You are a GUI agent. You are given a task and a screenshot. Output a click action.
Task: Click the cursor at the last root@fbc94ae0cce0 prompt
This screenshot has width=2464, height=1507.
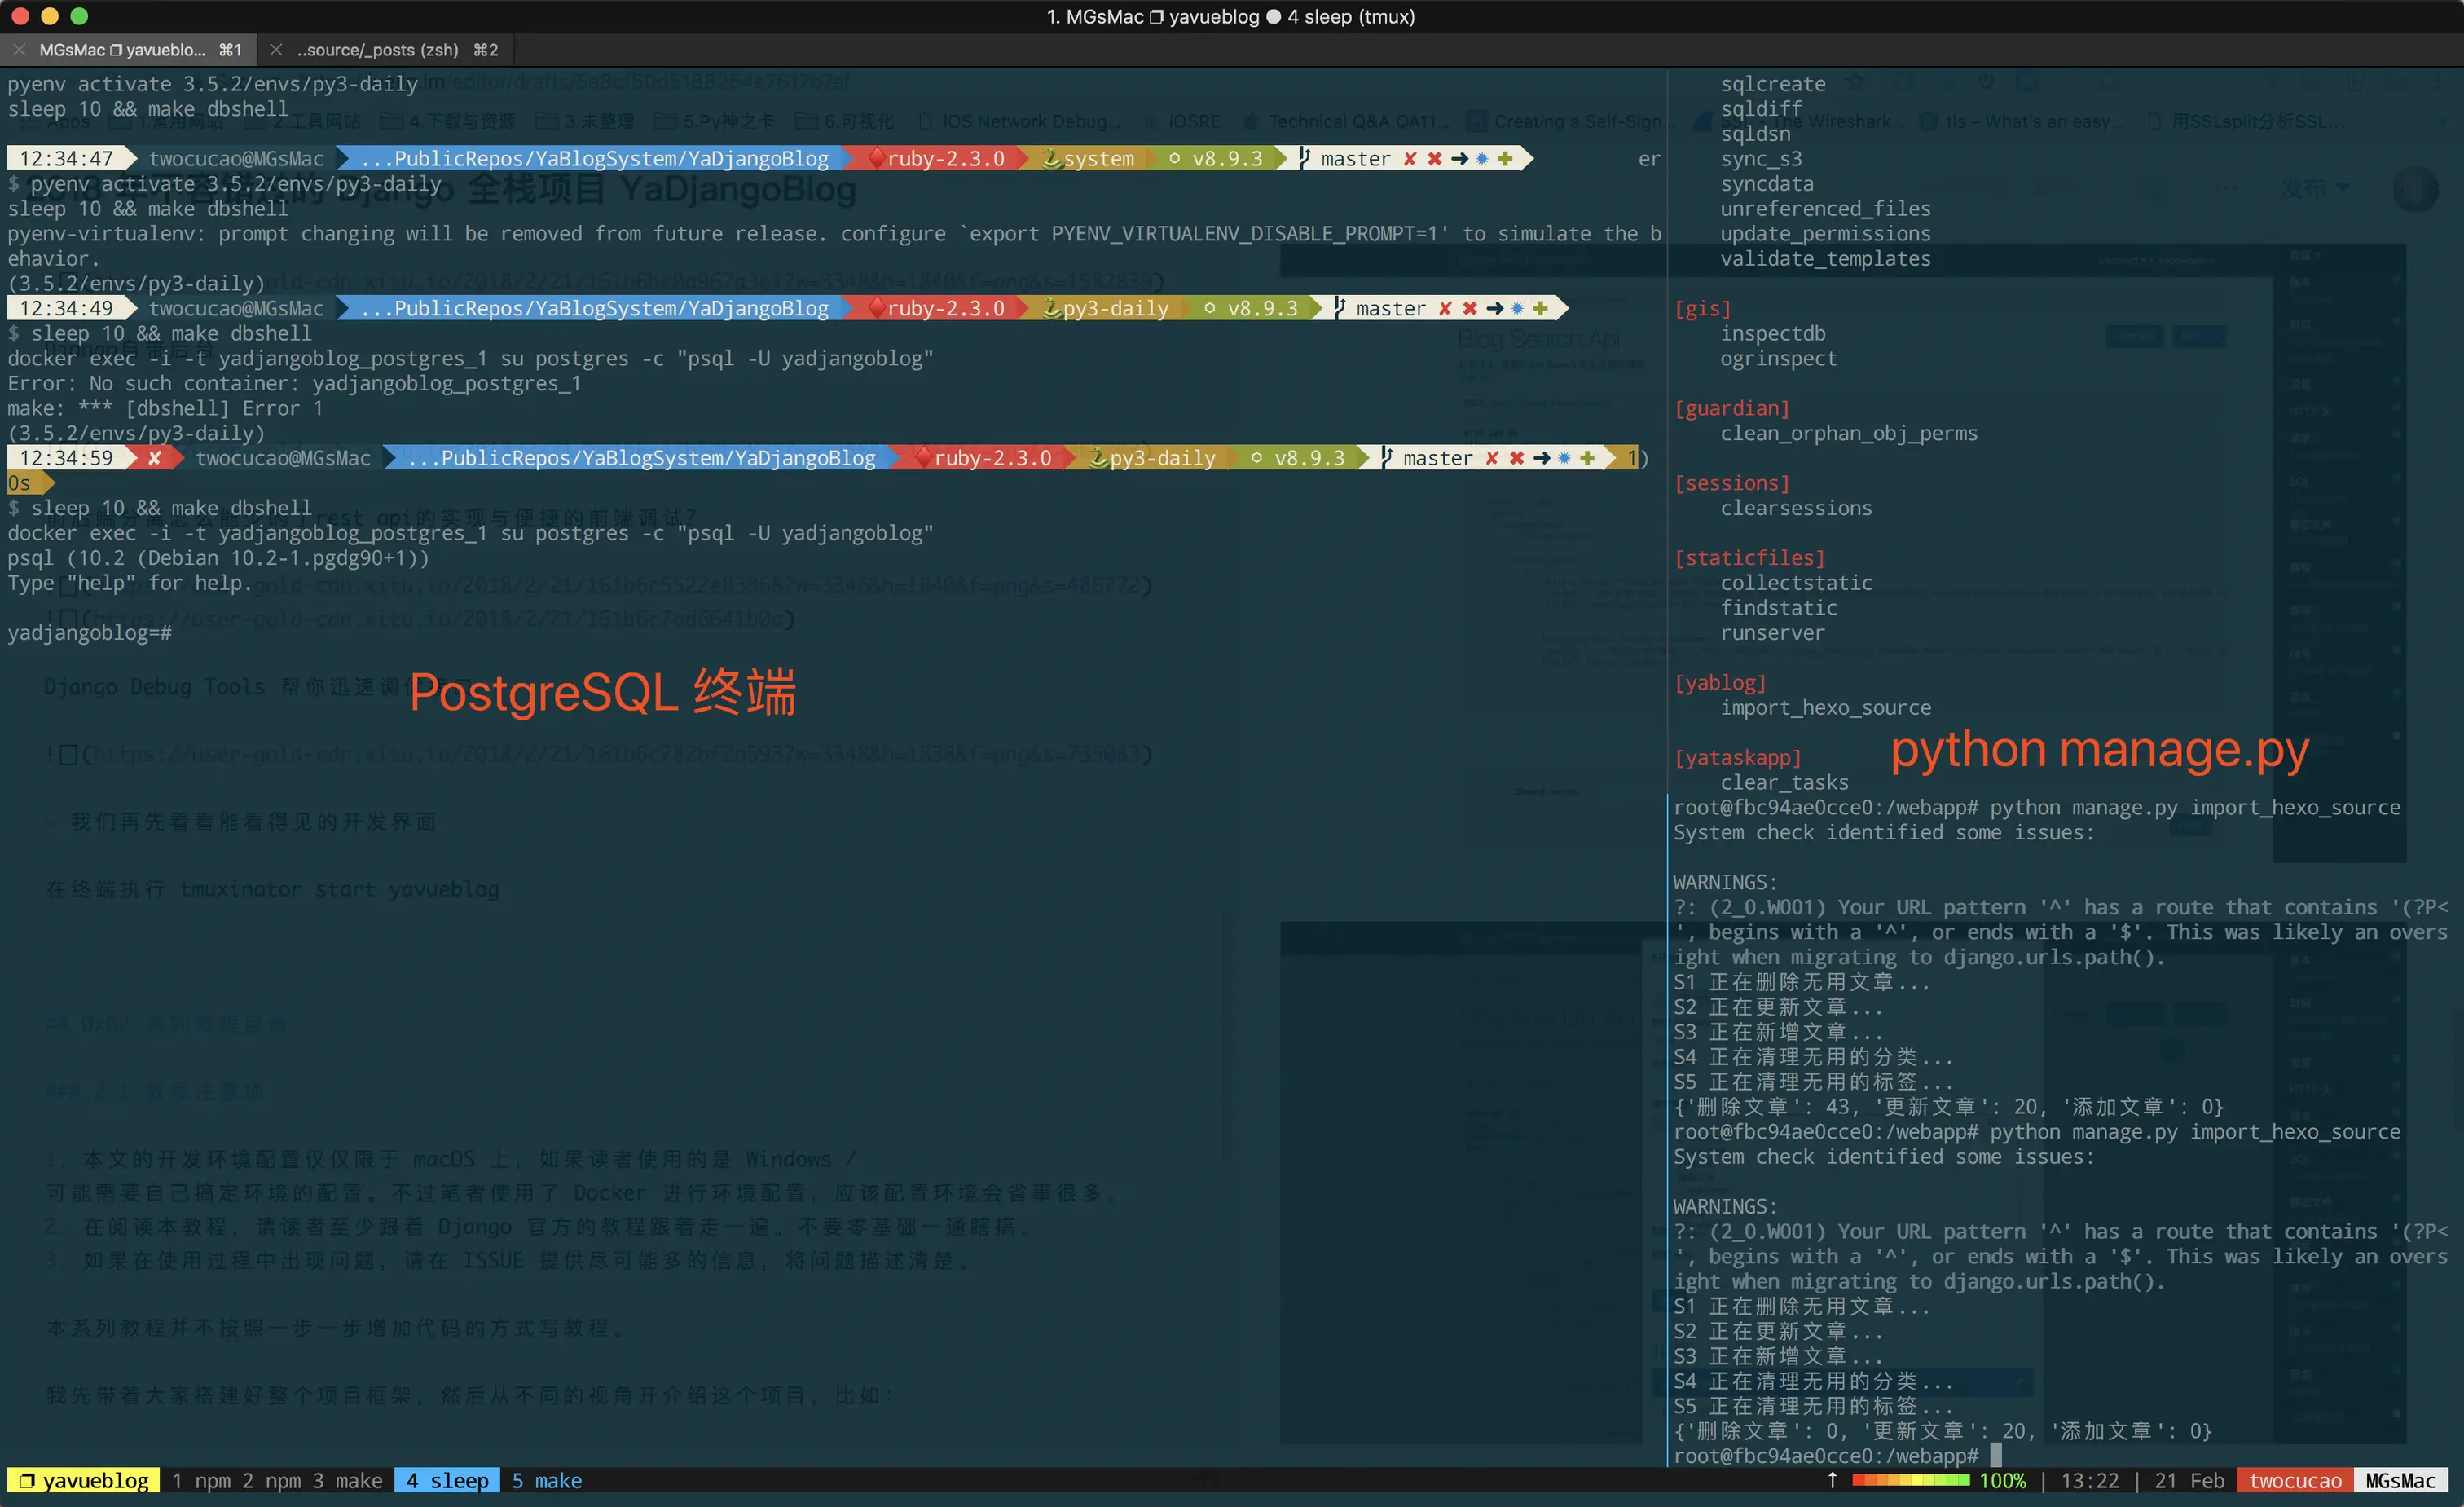point(1996,1456)
